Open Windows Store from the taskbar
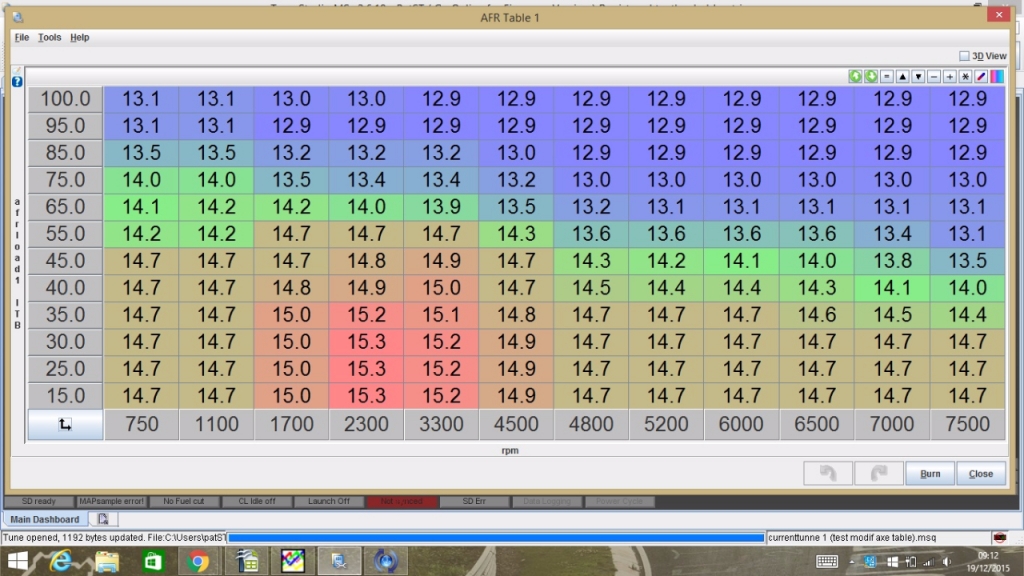 coord(153,562)
